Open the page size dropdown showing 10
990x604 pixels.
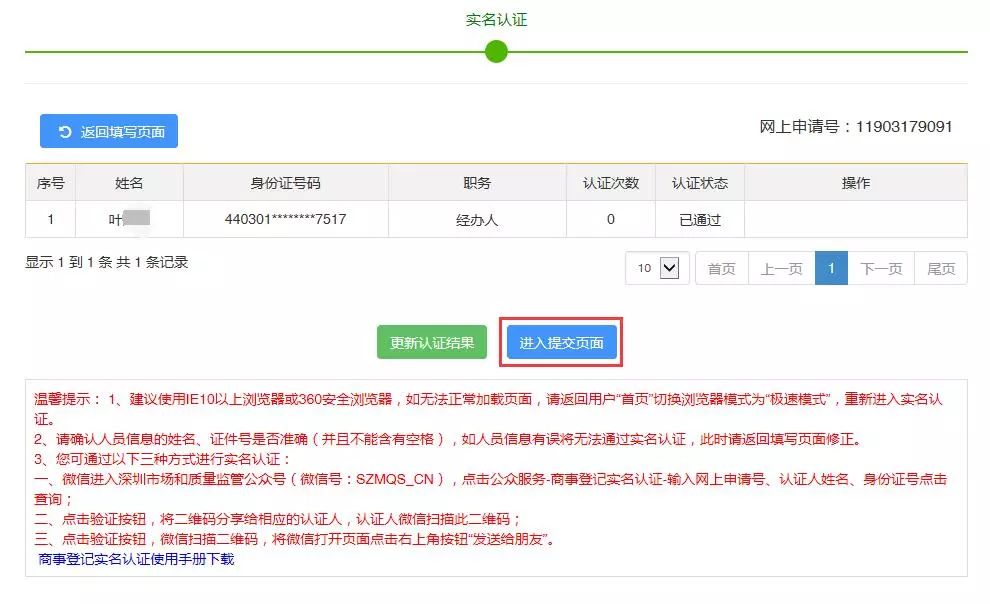[x=658, y=268]
